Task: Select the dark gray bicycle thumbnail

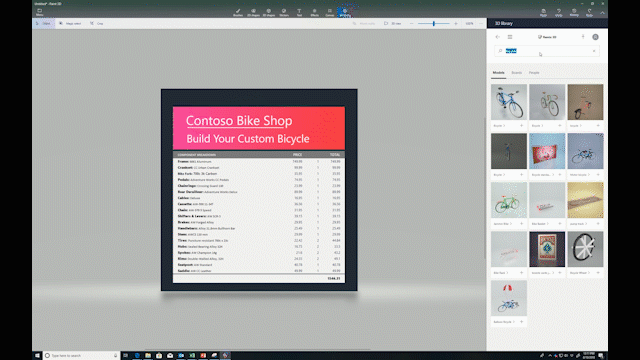Action: click(509, 151)
